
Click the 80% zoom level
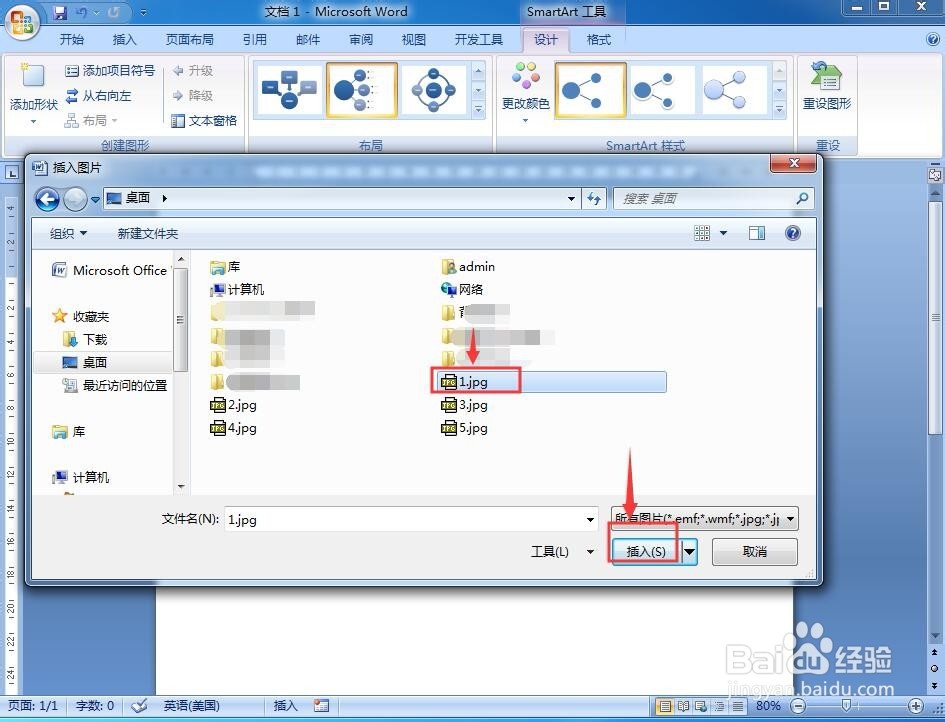[768, 706]
